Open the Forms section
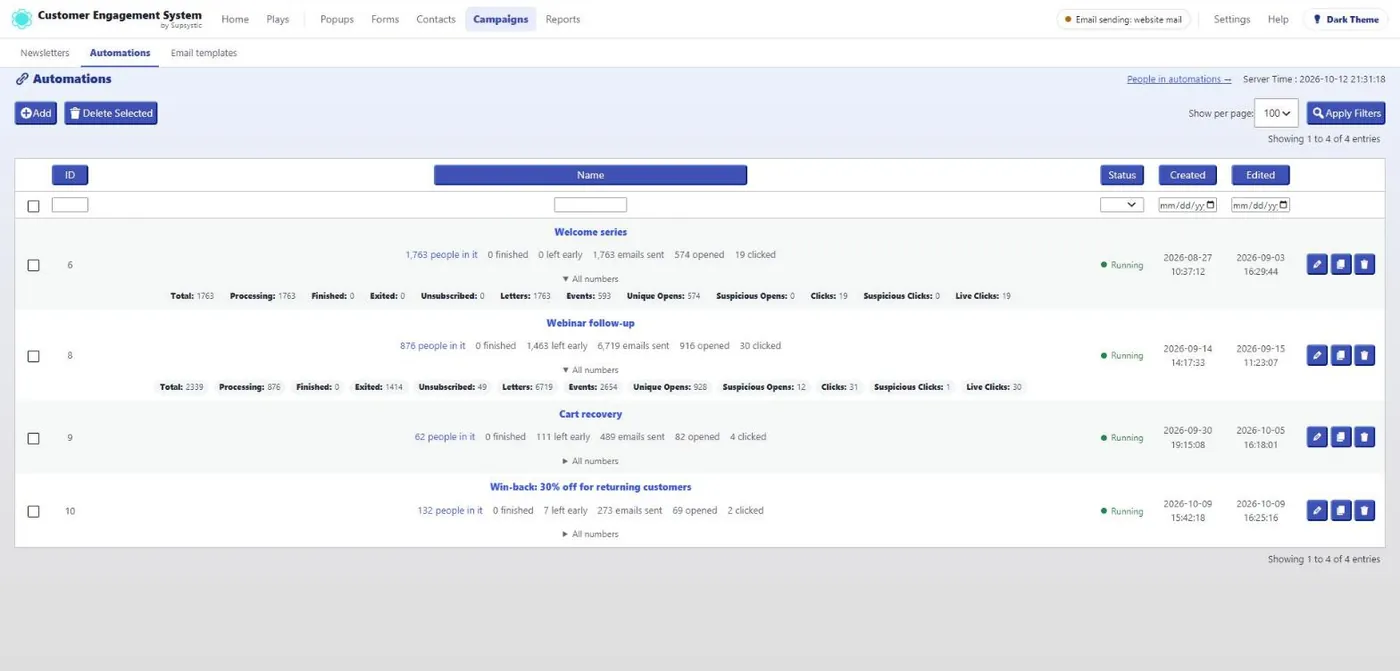 385,19
